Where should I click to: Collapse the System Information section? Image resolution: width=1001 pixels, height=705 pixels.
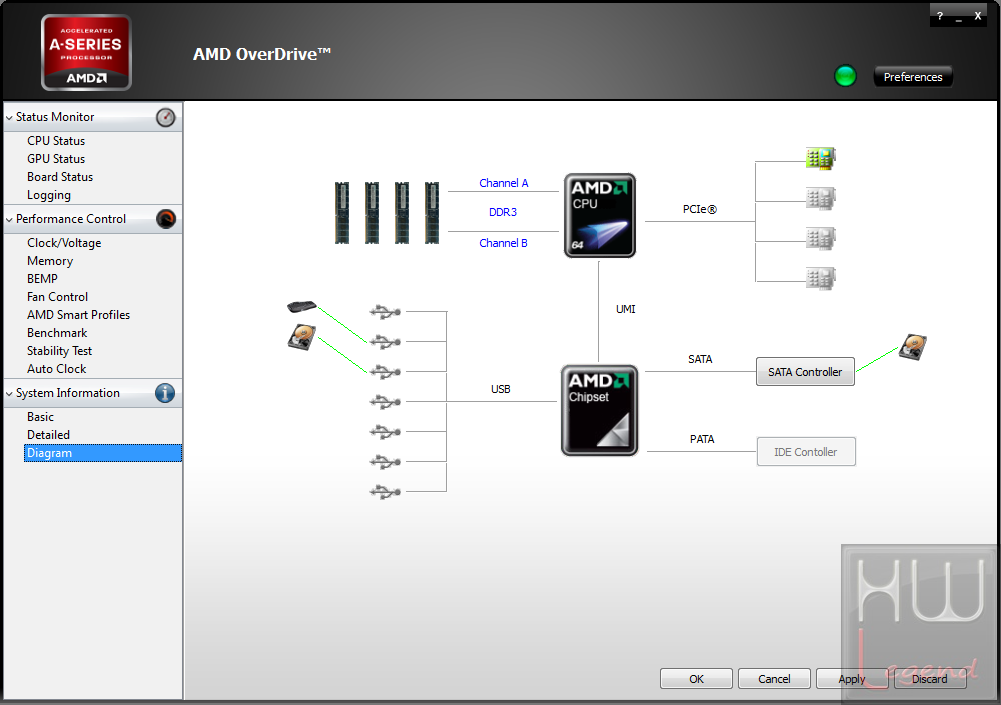pos(9,393)
